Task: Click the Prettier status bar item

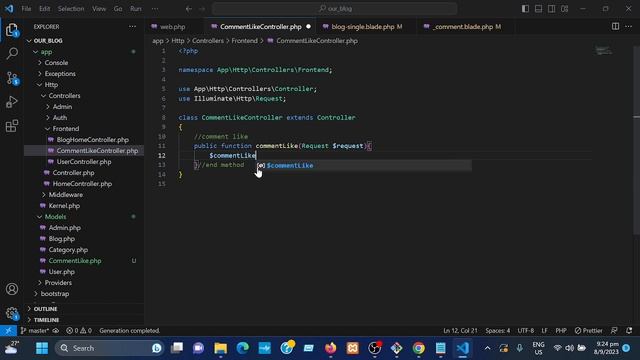Action: click(x=589, y=331)
